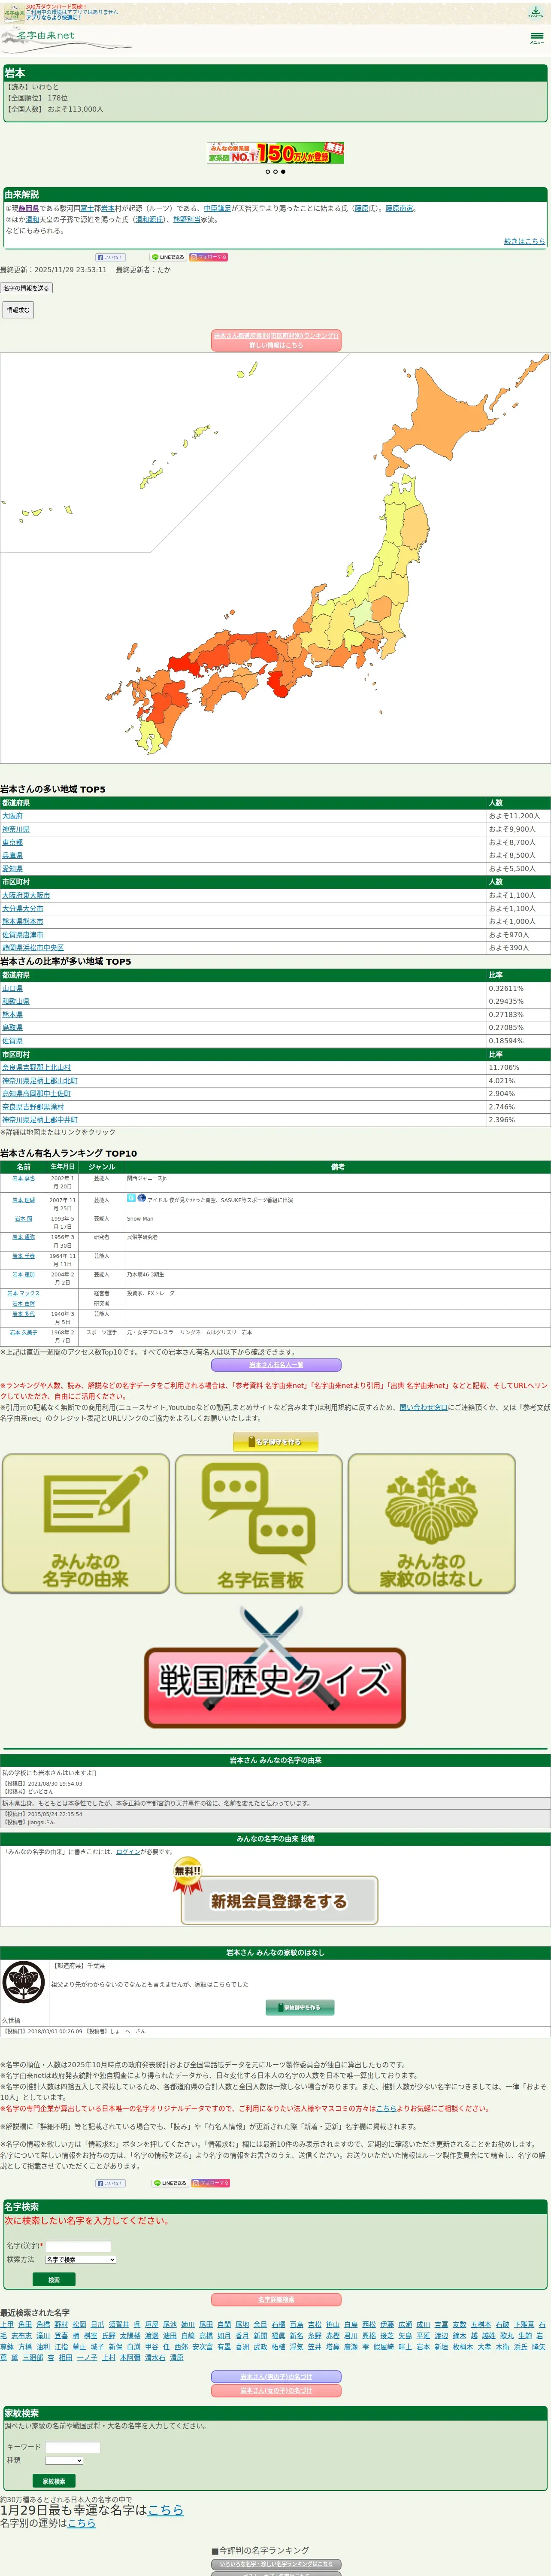Open 岩本さん(女の子)の名づけ button

click(275, 2391)
